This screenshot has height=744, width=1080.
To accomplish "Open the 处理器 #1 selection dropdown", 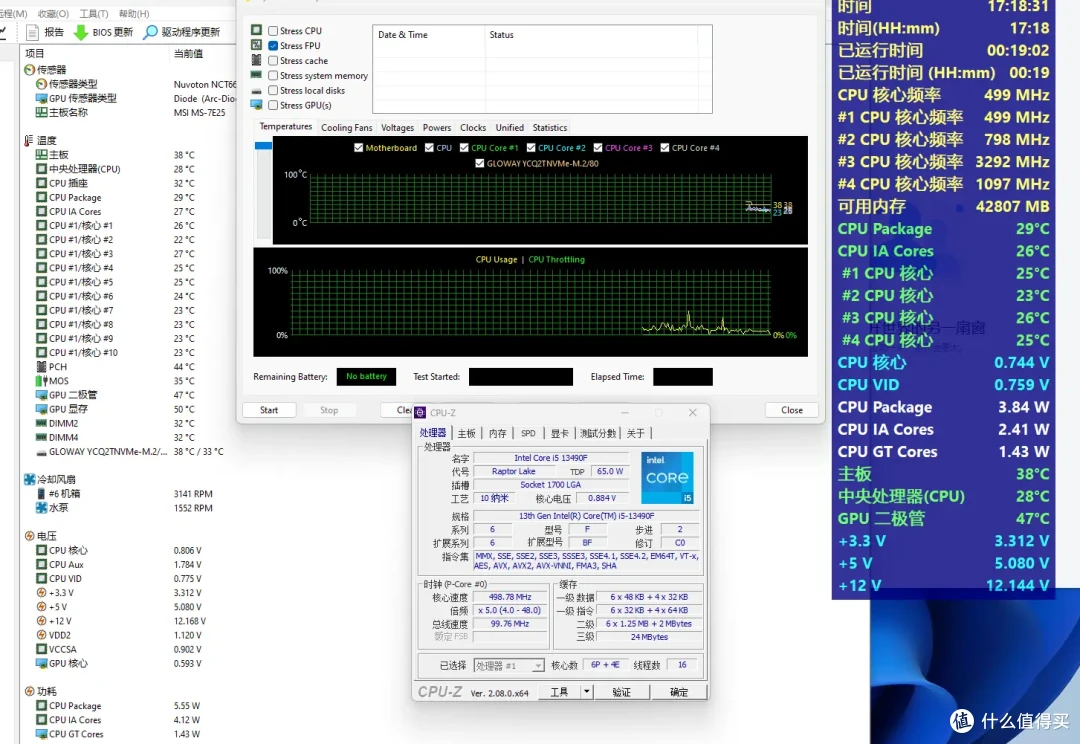I will tap(509, 665).
